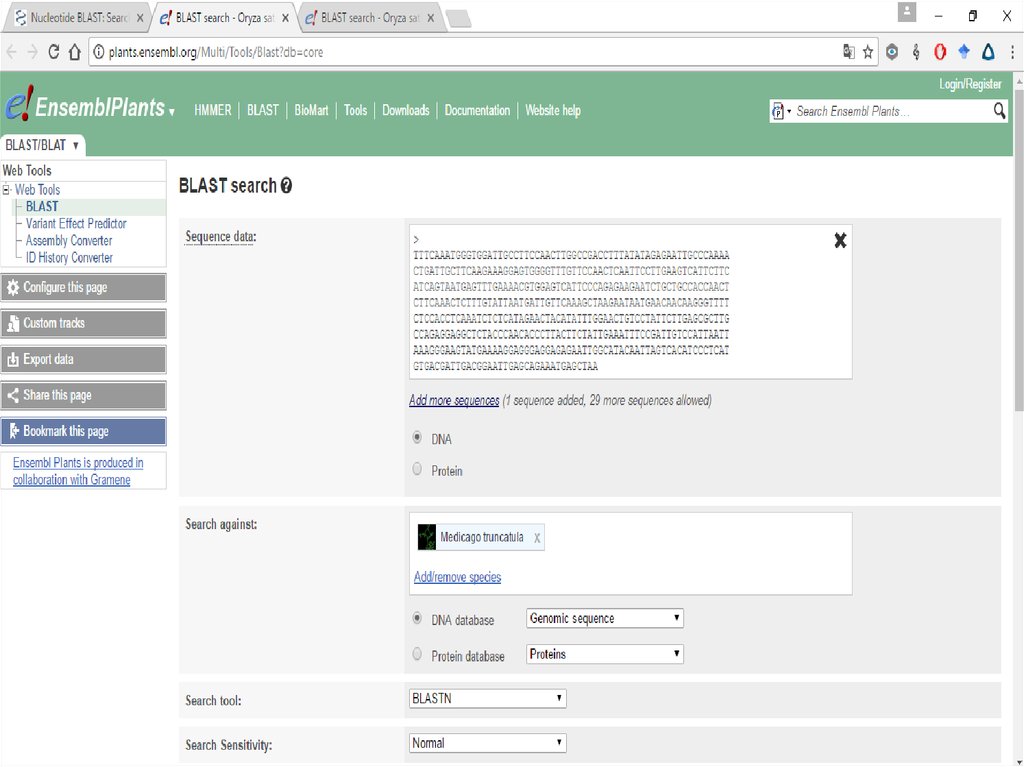Click the BLAST search help question mark icon
Image resolution: width=1024 pixels, height=767 pixels.
coord(287,186)
